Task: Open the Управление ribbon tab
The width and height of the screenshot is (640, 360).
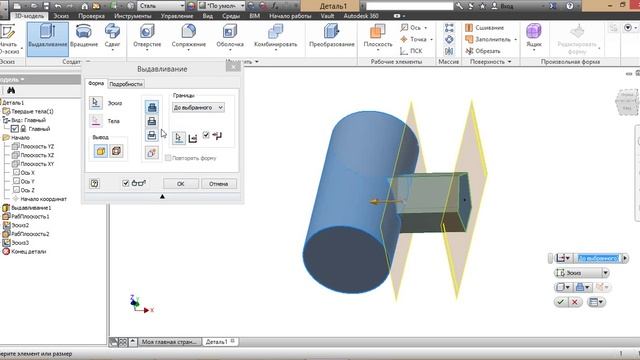Action: [177, 16]
